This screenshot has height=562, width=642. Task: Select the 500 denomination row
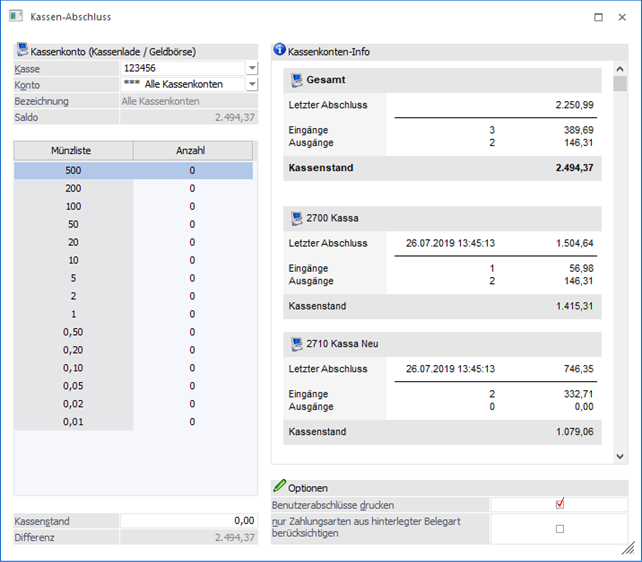[x=73, y=171]
